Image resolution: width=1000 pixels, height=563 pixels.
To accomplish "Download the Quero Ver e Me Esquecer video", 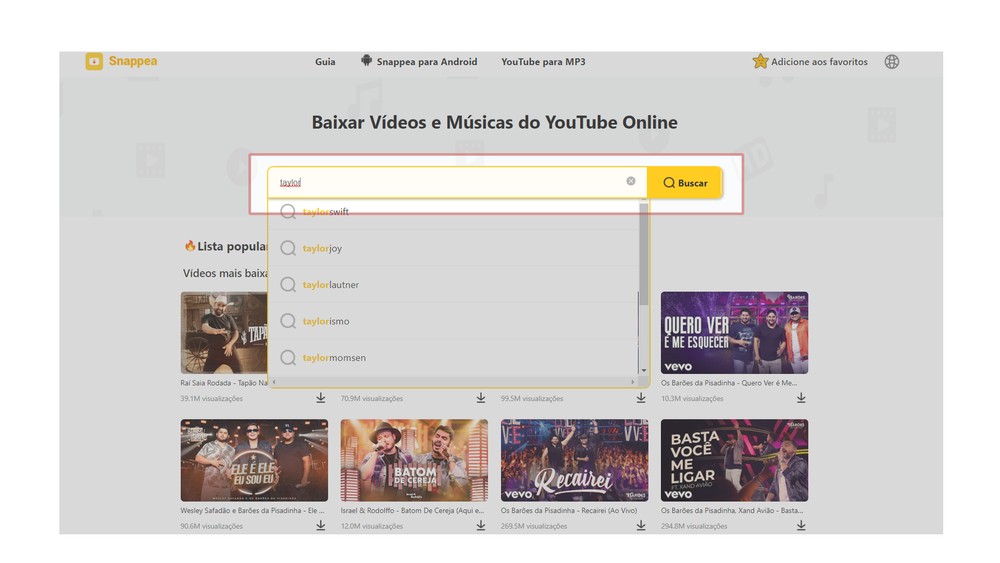I will coord(801,398).
